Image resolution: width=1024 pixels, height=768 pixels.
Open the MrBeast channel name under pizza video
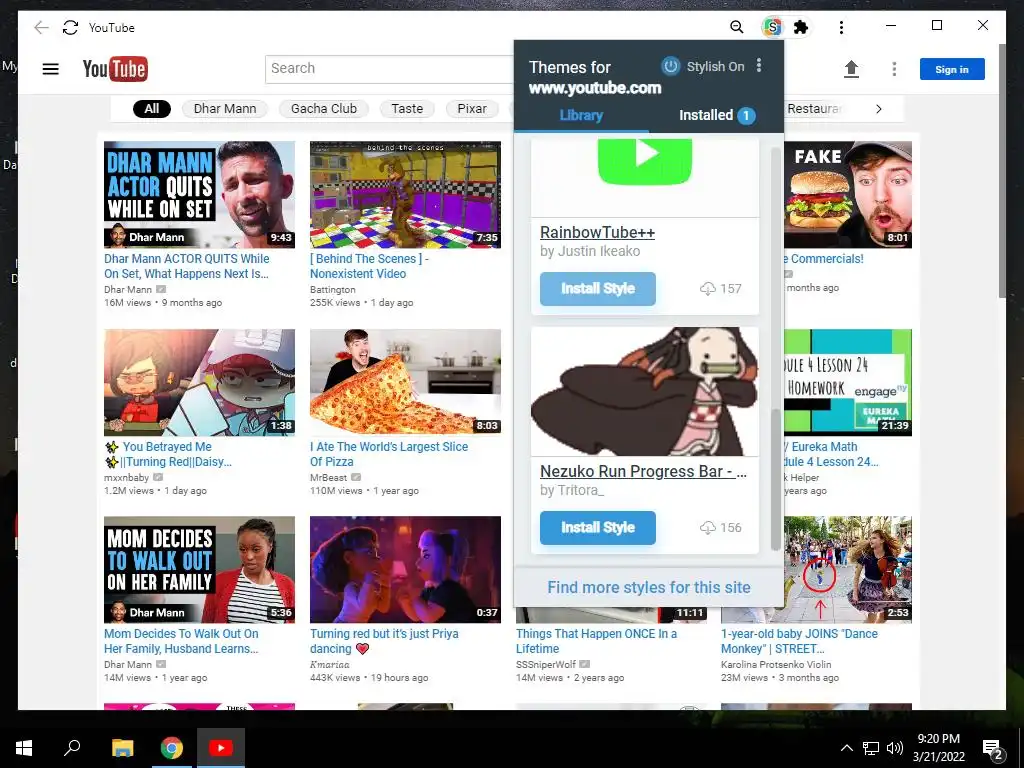point(328,477)
